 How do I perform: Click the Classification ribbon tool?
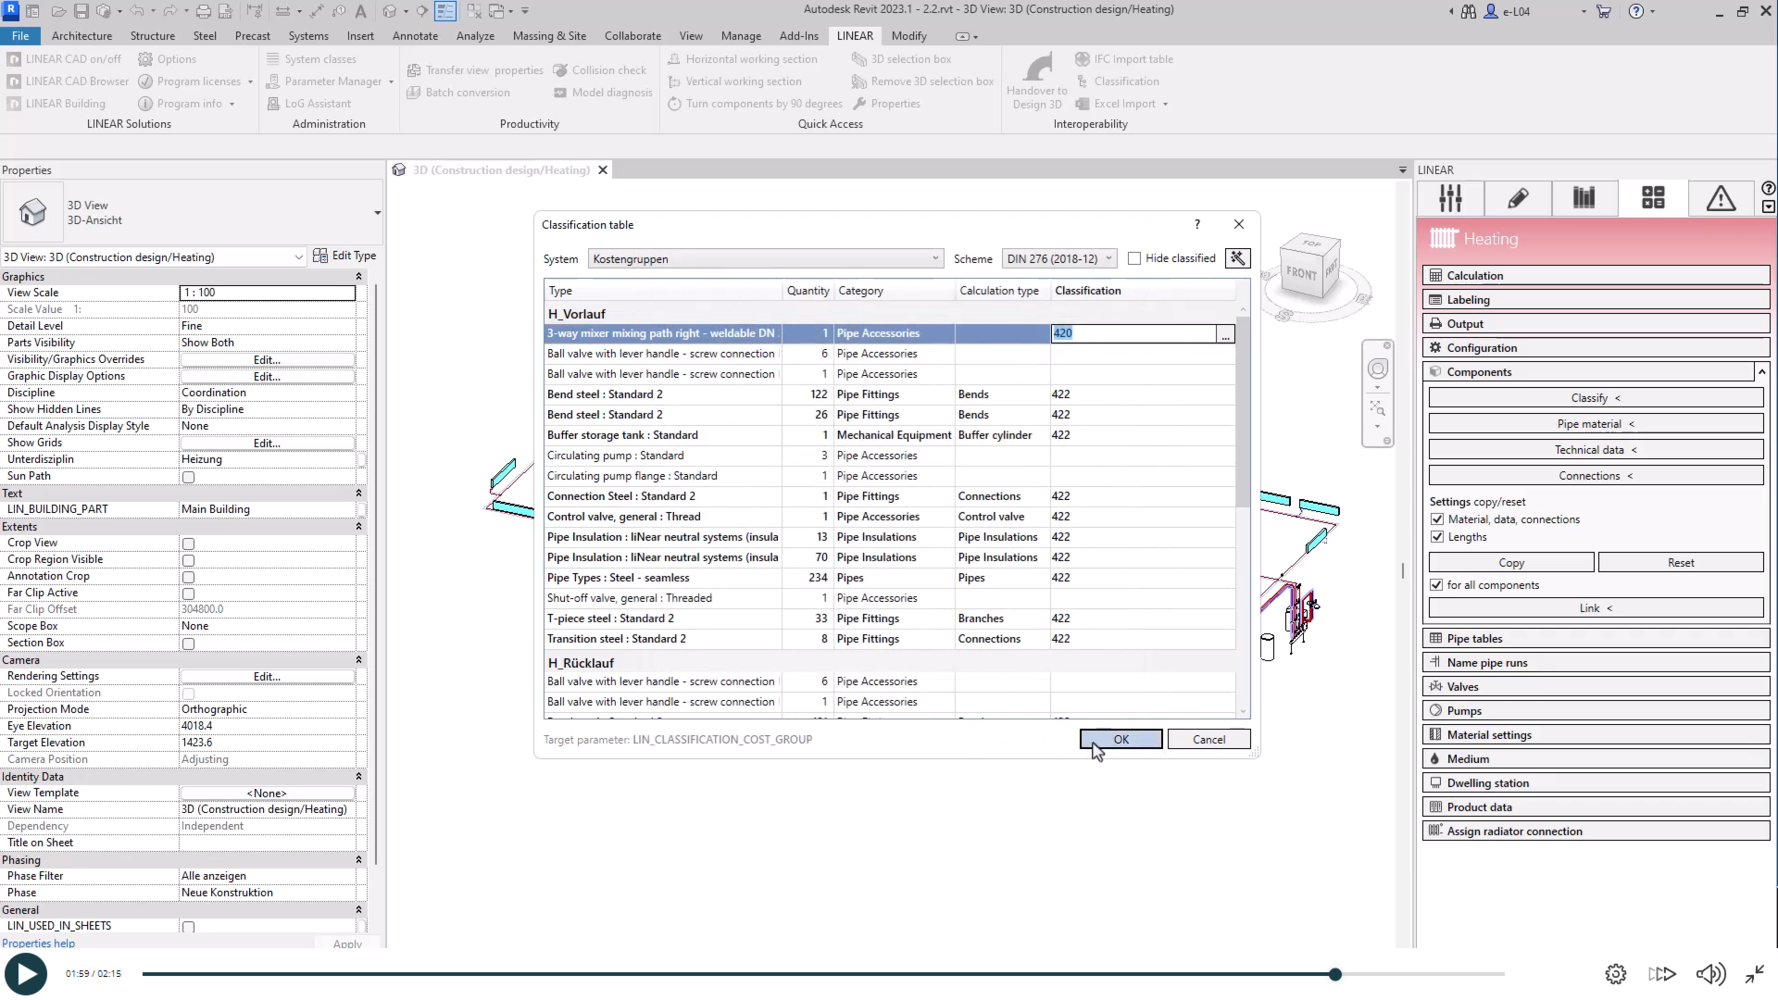coord(1117,81)
